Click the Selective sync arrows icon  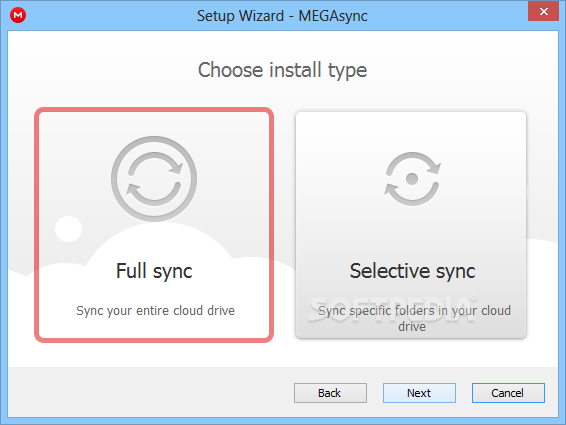tap(413, 179)
